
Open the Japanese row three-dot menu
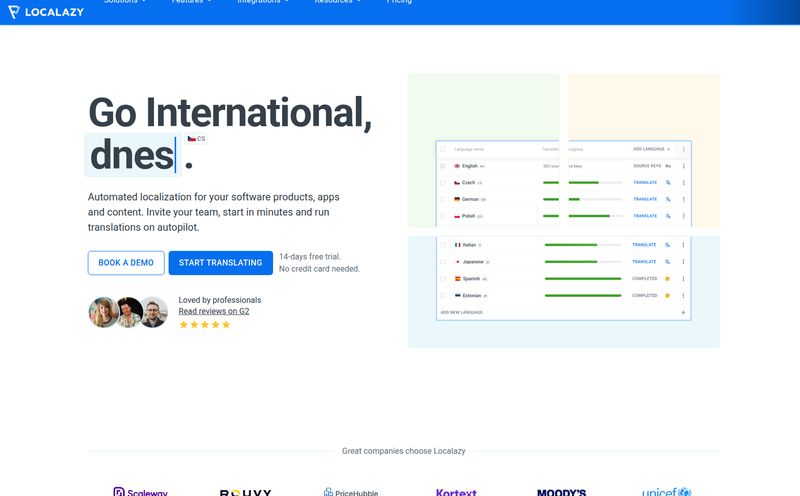[x=683, y=262]
